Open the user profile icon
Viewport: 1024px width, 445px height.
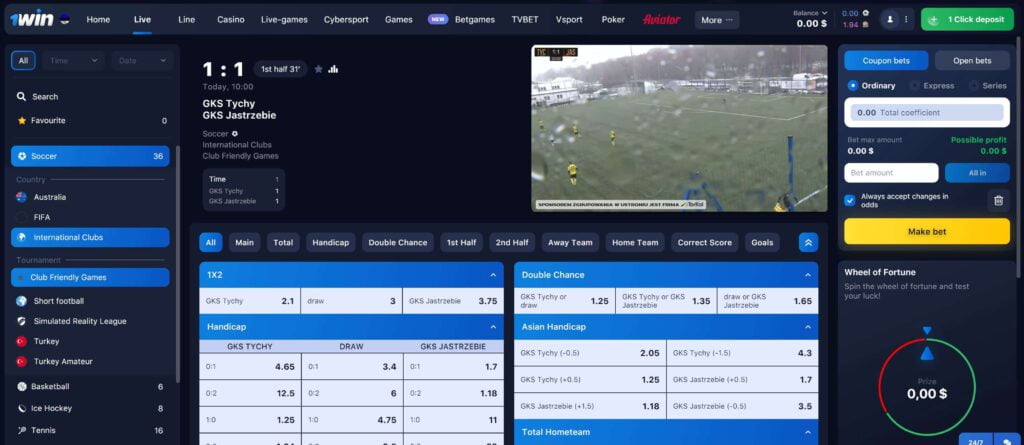click(889, 20)
